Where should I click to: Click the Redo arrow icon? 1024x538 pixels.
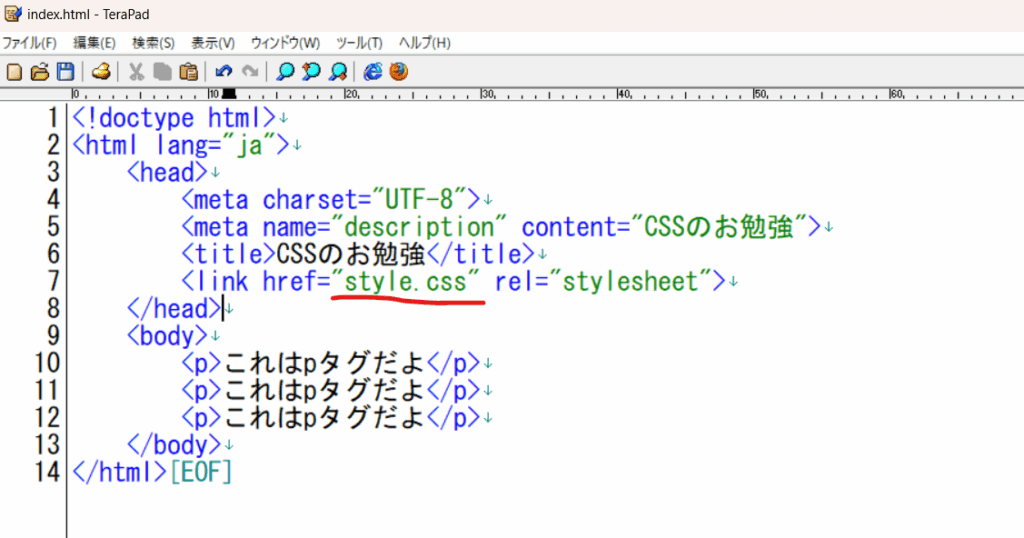click(250, 72)
